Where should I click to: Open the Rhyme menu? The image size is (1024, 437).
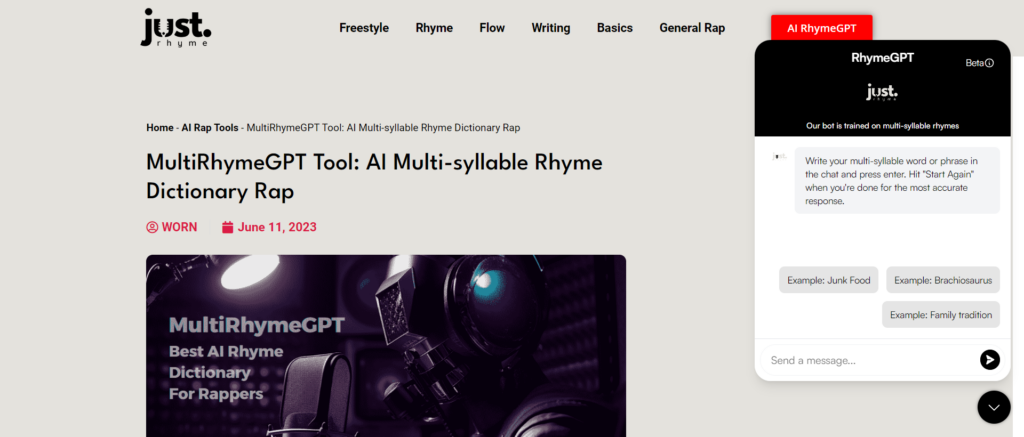tap(434, 28)
